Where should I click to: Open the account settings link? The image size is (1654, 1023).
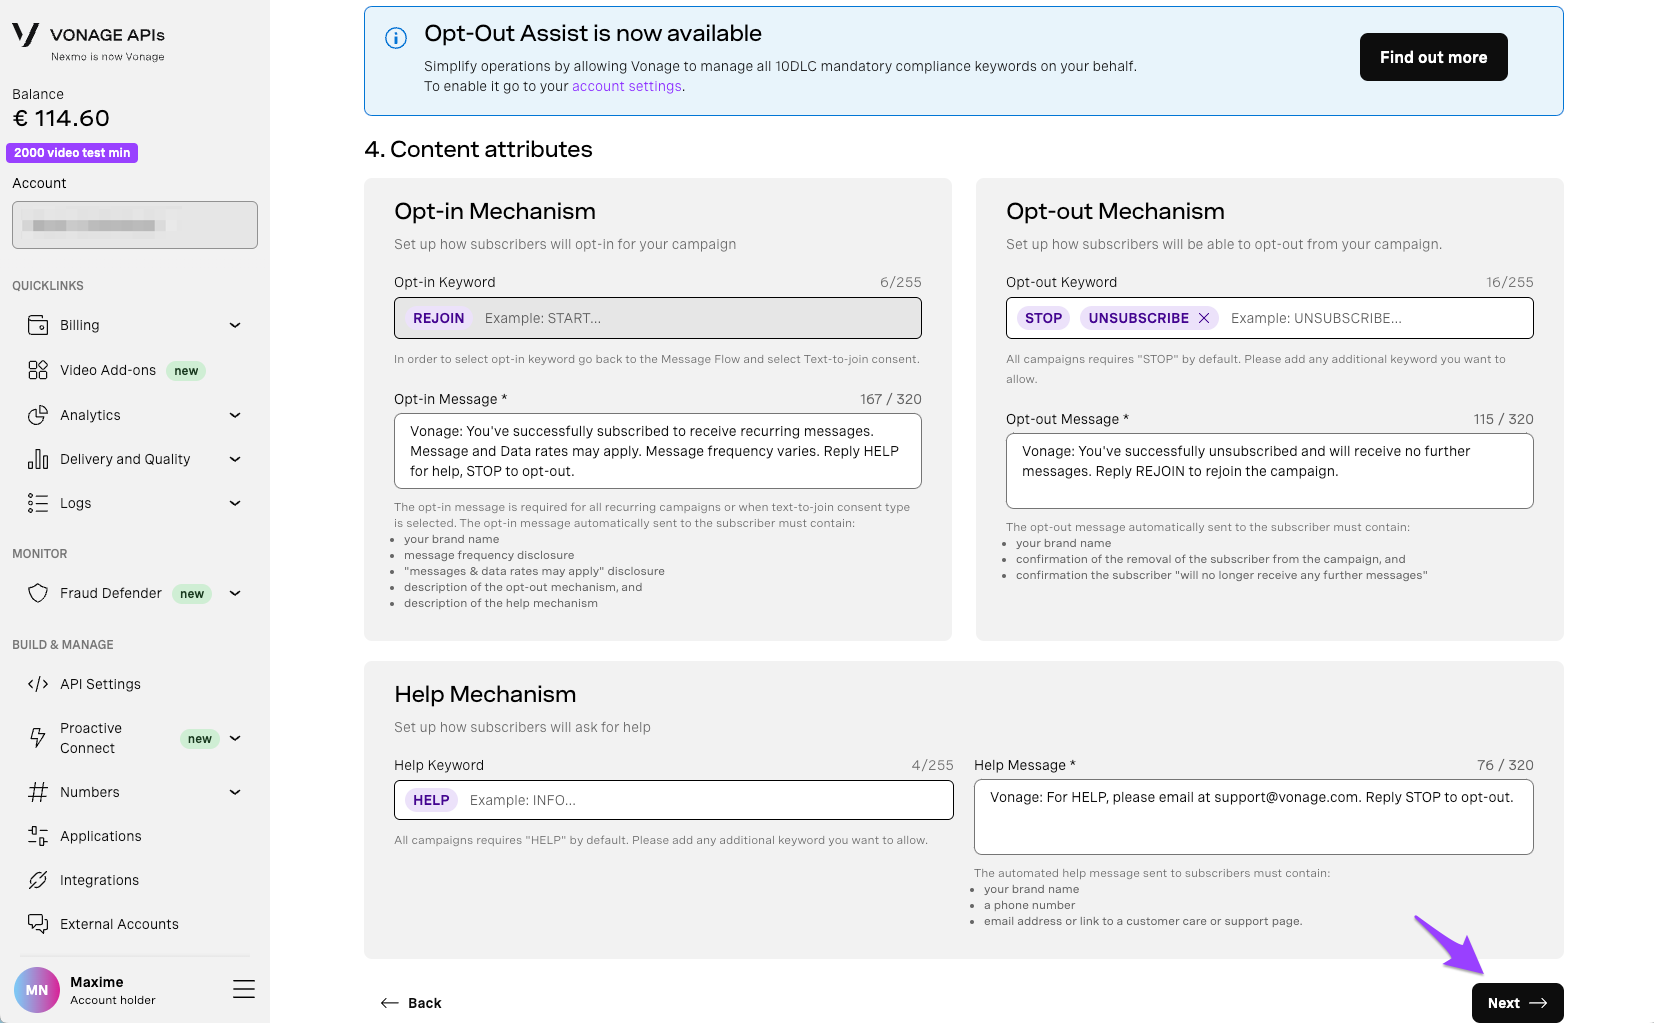click(x=626, y=86)
